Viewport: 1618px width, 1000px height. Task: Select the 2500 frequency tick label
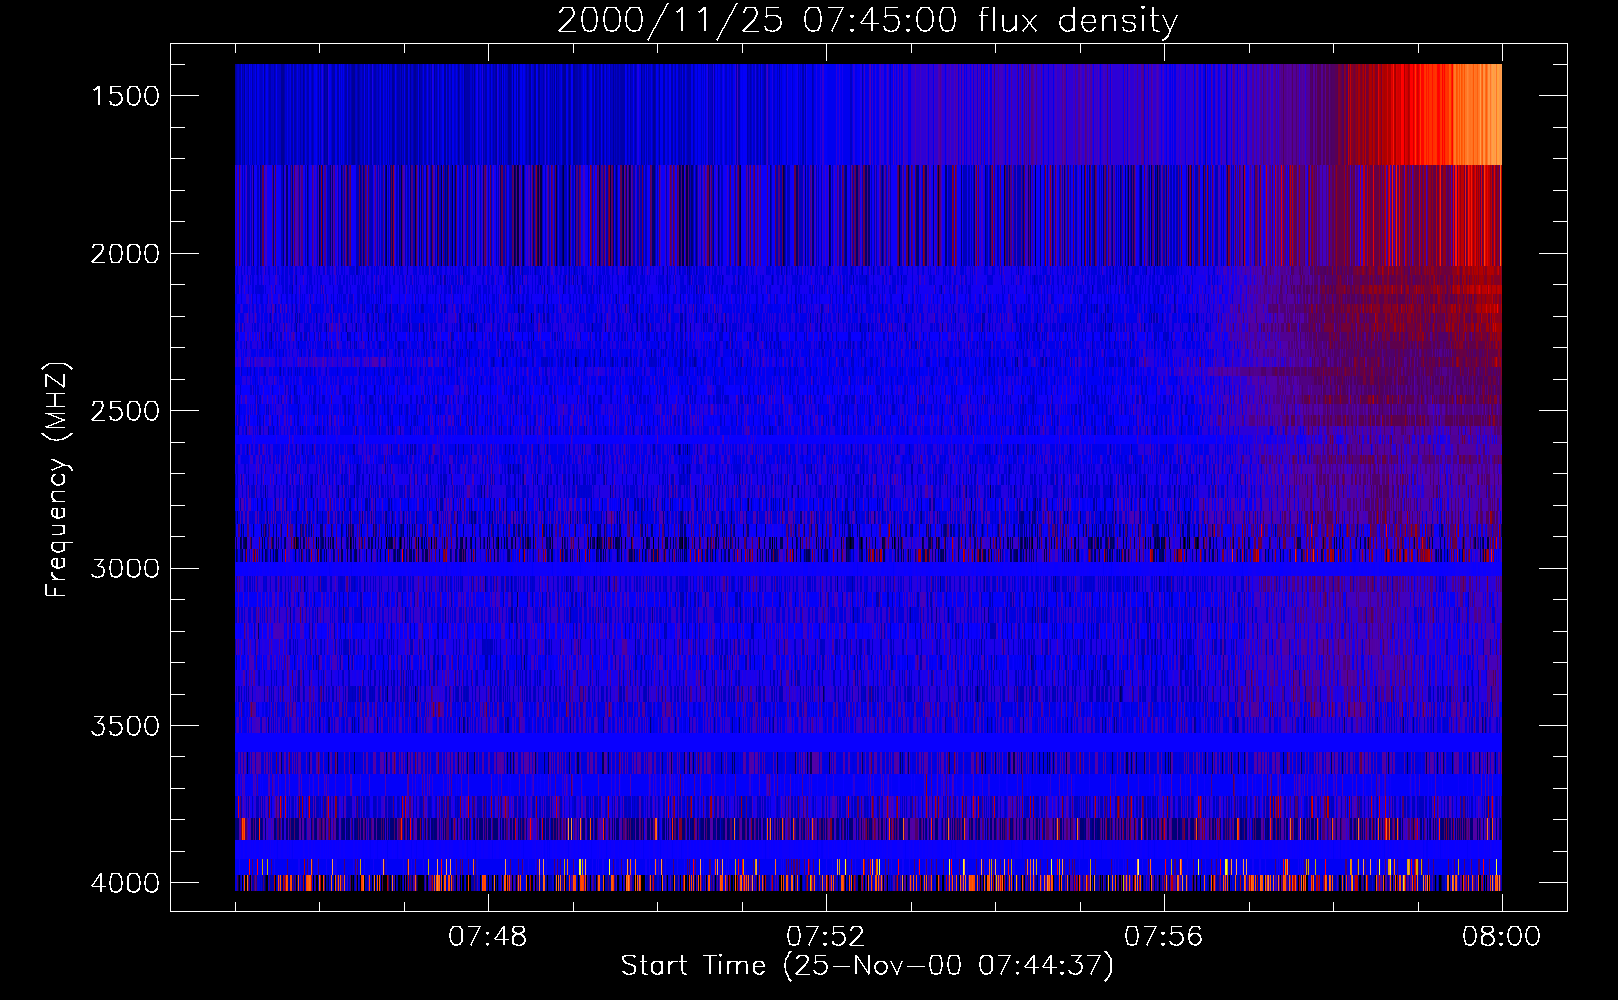(125, 411)
